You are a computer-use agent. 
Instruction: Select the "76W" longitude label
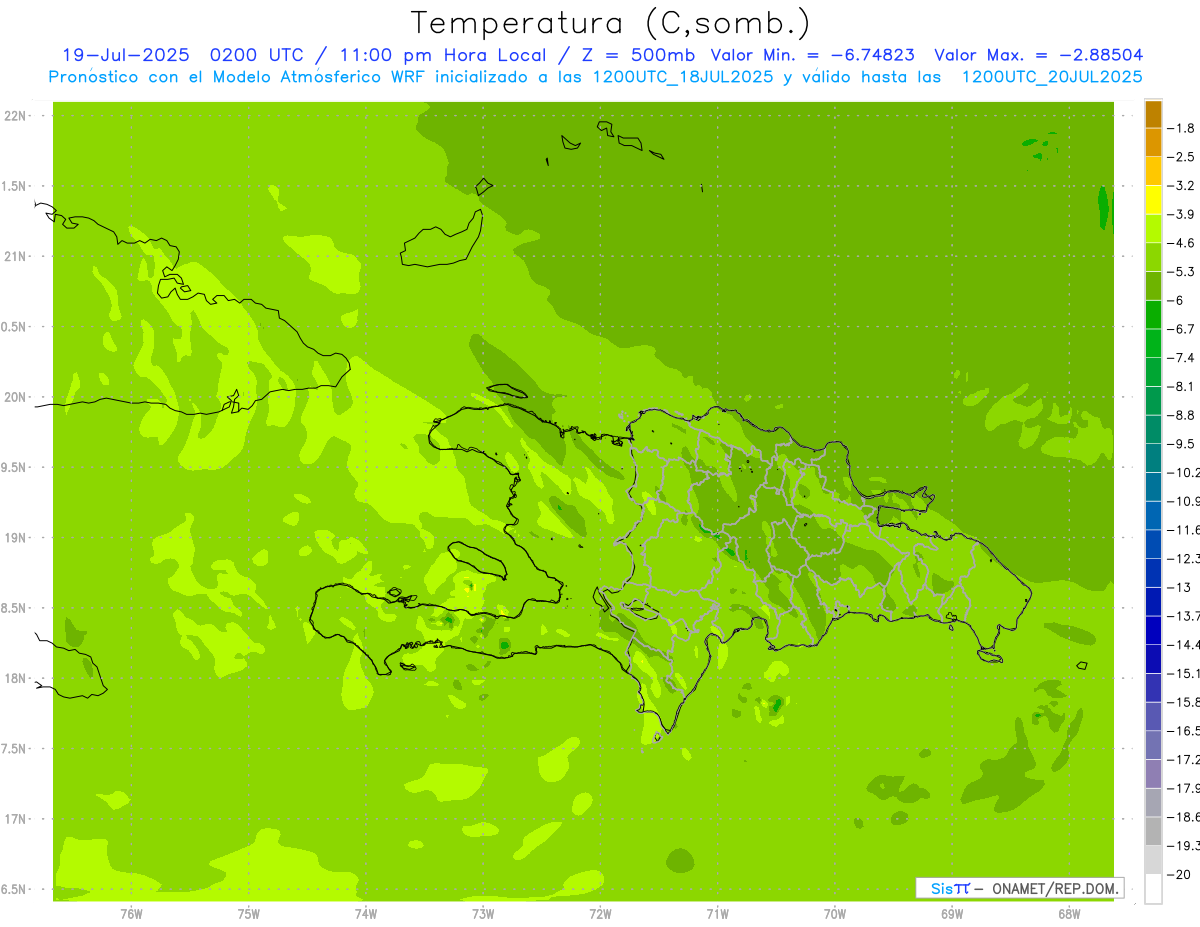131,914
